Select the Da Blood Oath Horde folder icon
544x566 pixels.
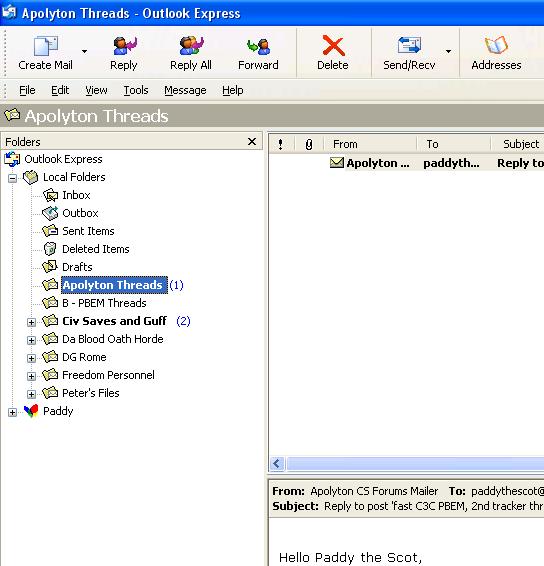pyautogui.click(x=50, y=339)
